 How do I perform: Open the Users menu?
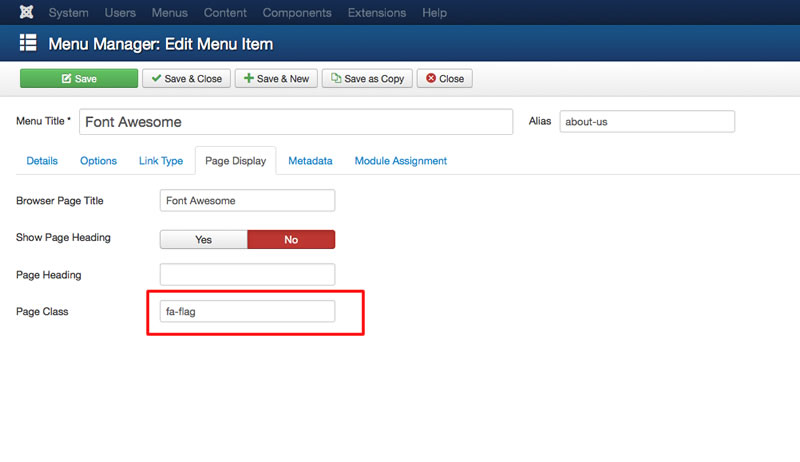point(120,13)
